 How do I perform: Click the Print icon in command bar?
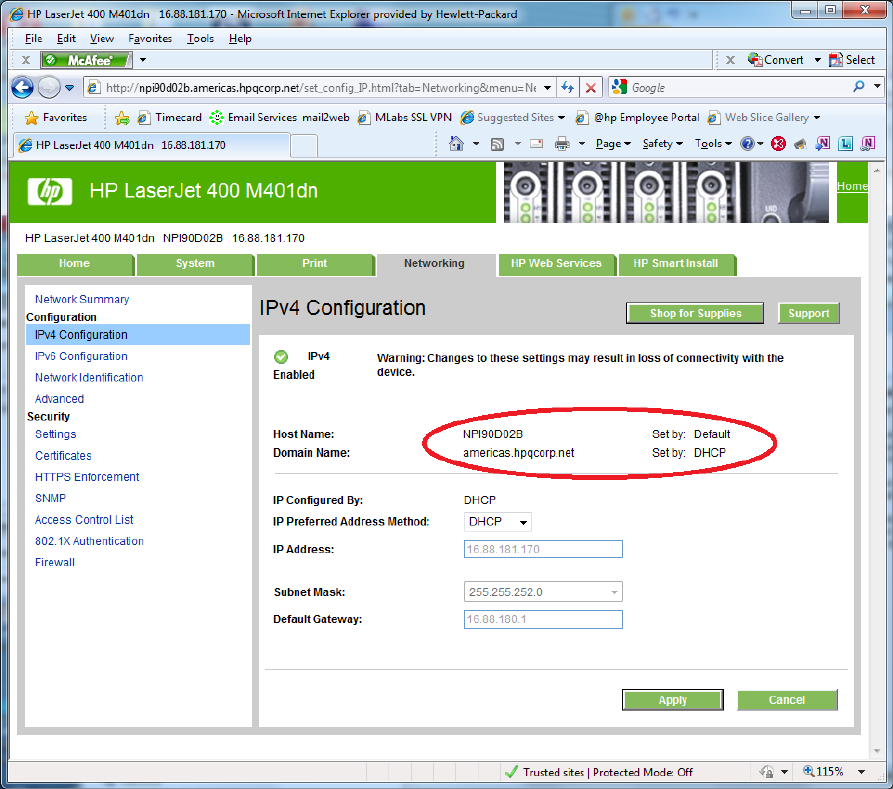click(562, 144)
